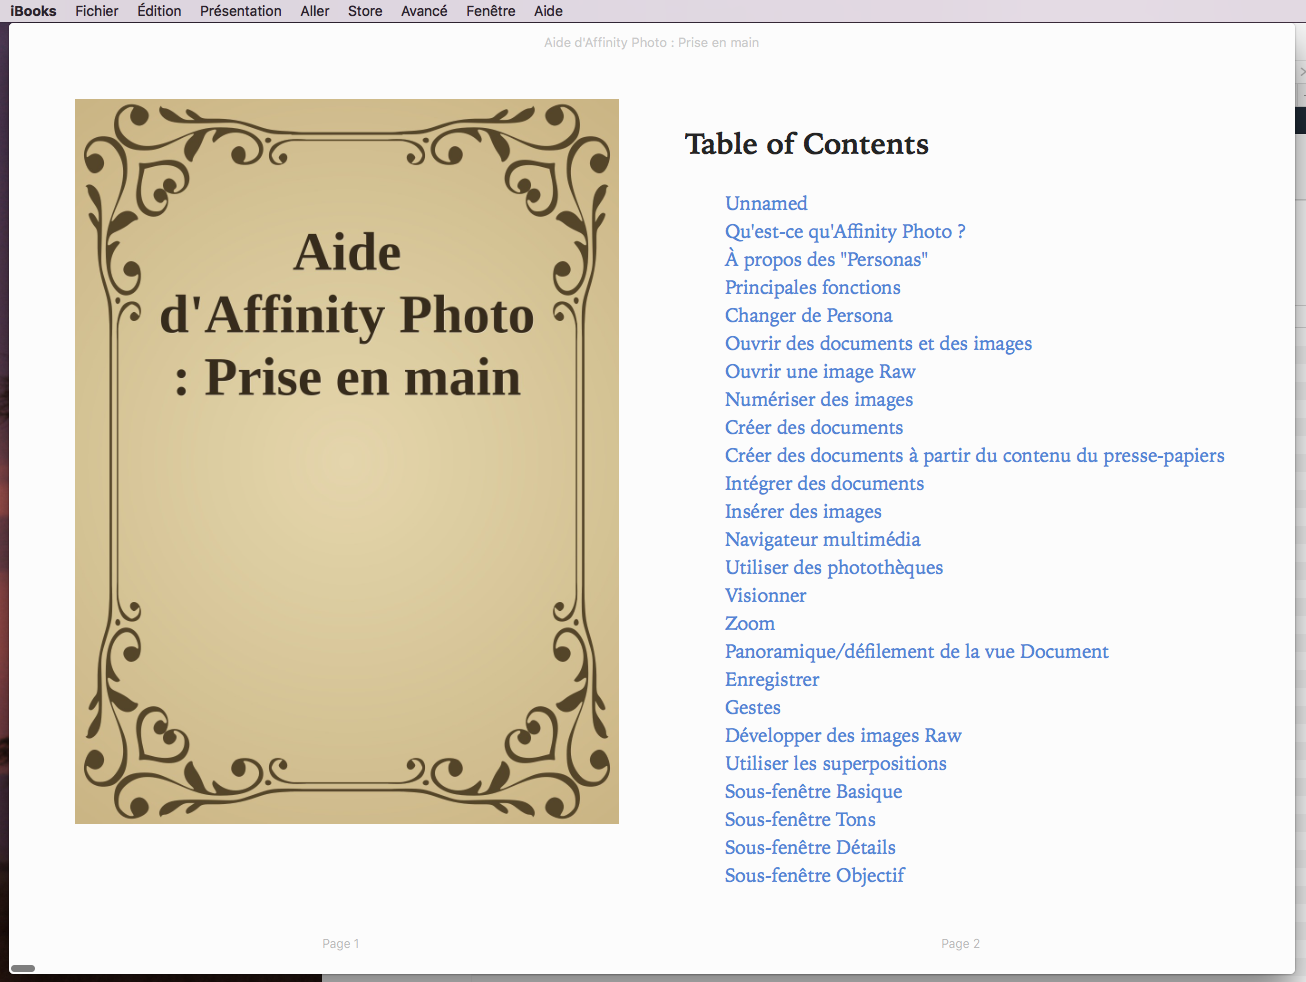The width and height of the screenshot is (1306, 982).
Task: Open the 'Gestes' chapter link
Action: (753, 707)
